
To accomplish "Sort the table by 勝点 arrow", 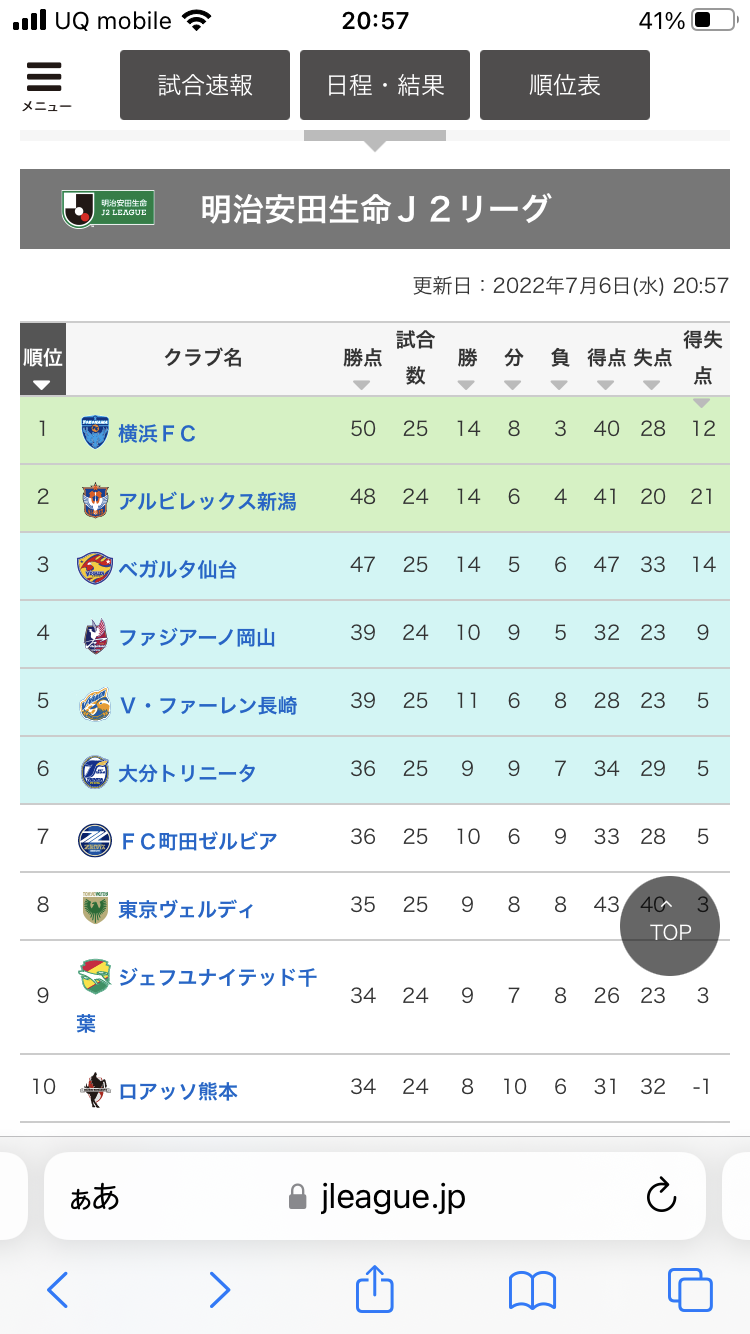I will point(362,385).
